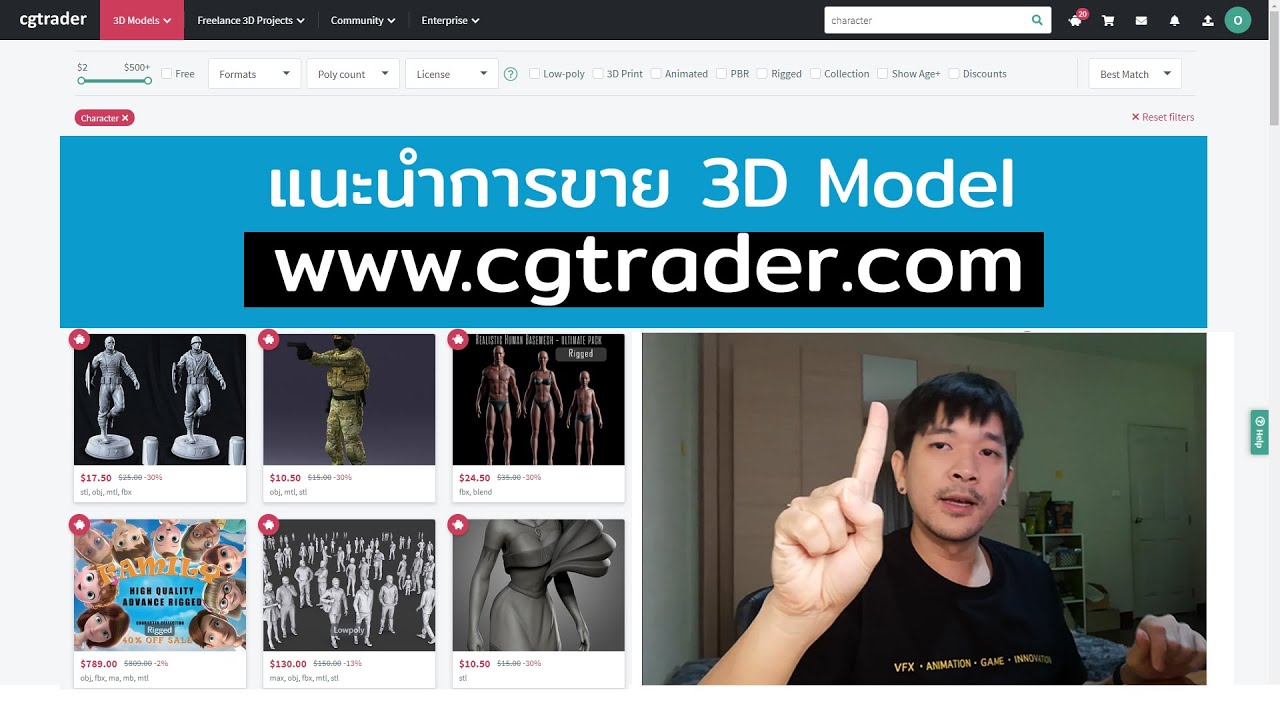The image size is (1280, 720).
Task: Enable the Rigged filter checkbox
Action: tap(762, 74)
